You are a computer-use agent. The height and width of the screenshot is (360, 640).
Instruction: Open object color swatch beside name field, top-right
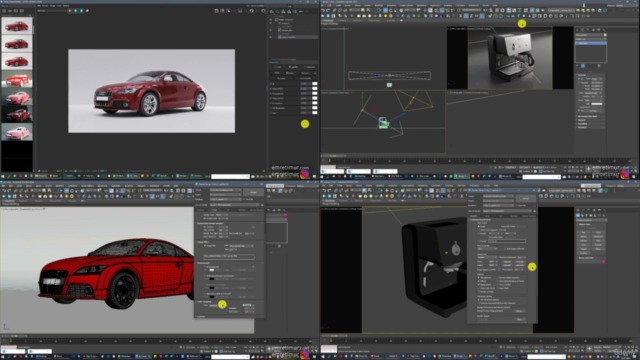[x=605, y=35]
